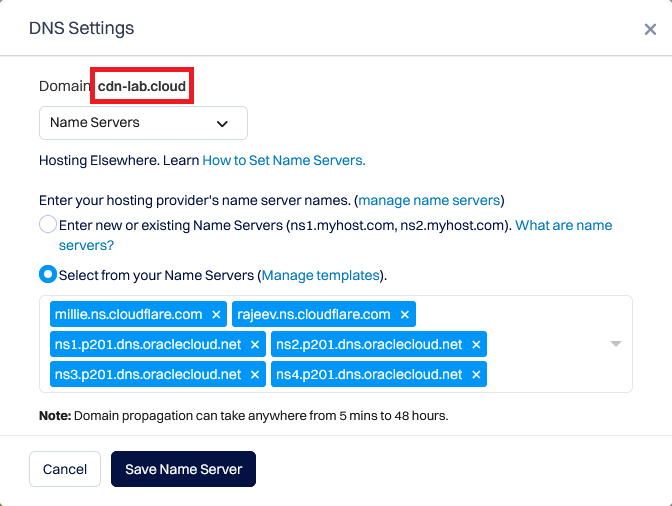
Task: Click the DNS Settings dialog title
Action: click(x=81, y=29)
